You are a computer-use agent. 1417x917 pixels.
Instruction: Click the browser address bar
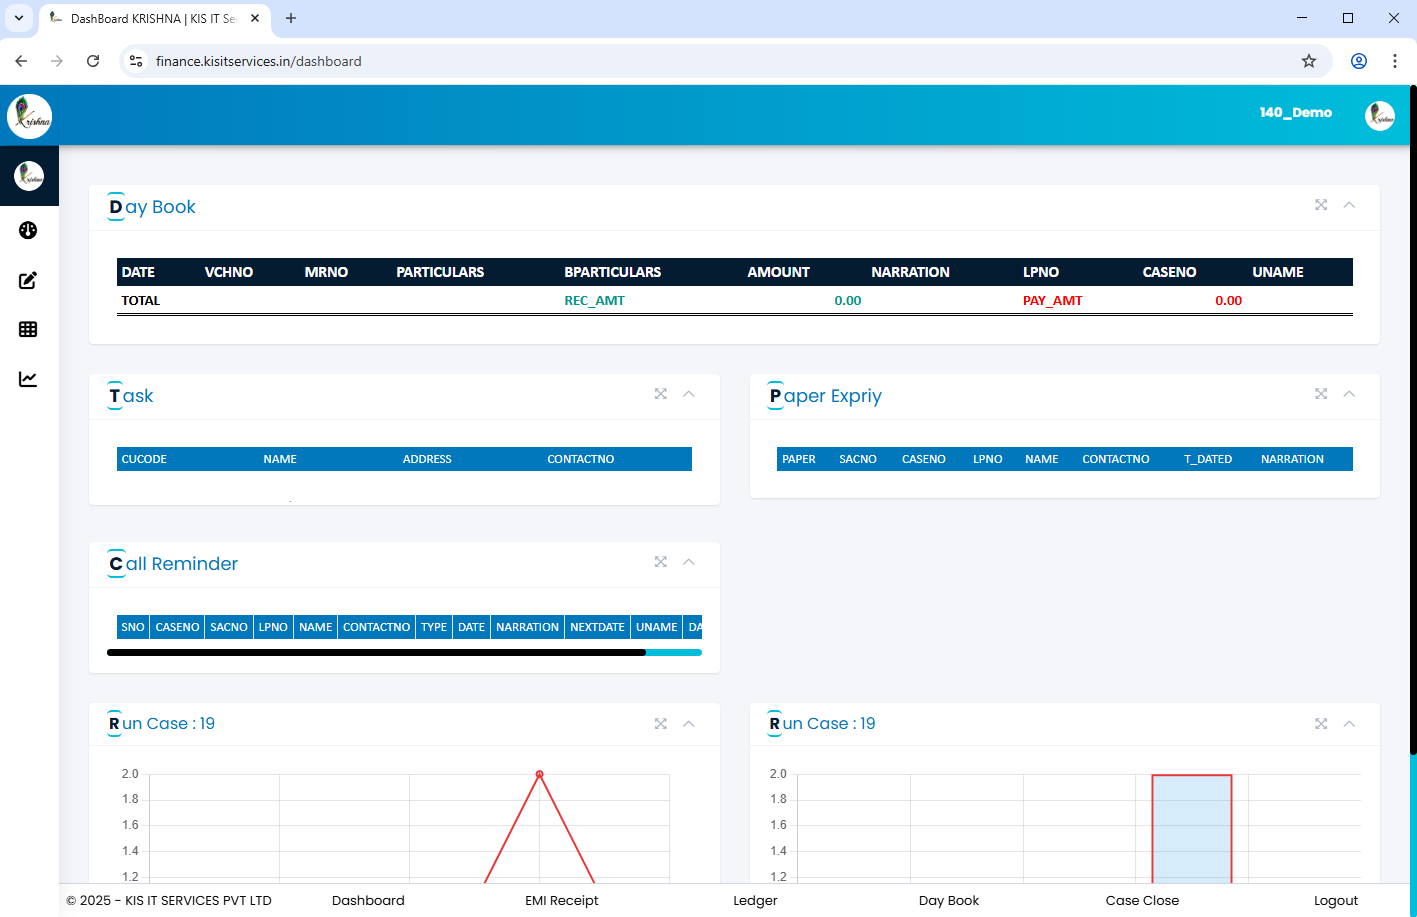(x=725, y=61)
